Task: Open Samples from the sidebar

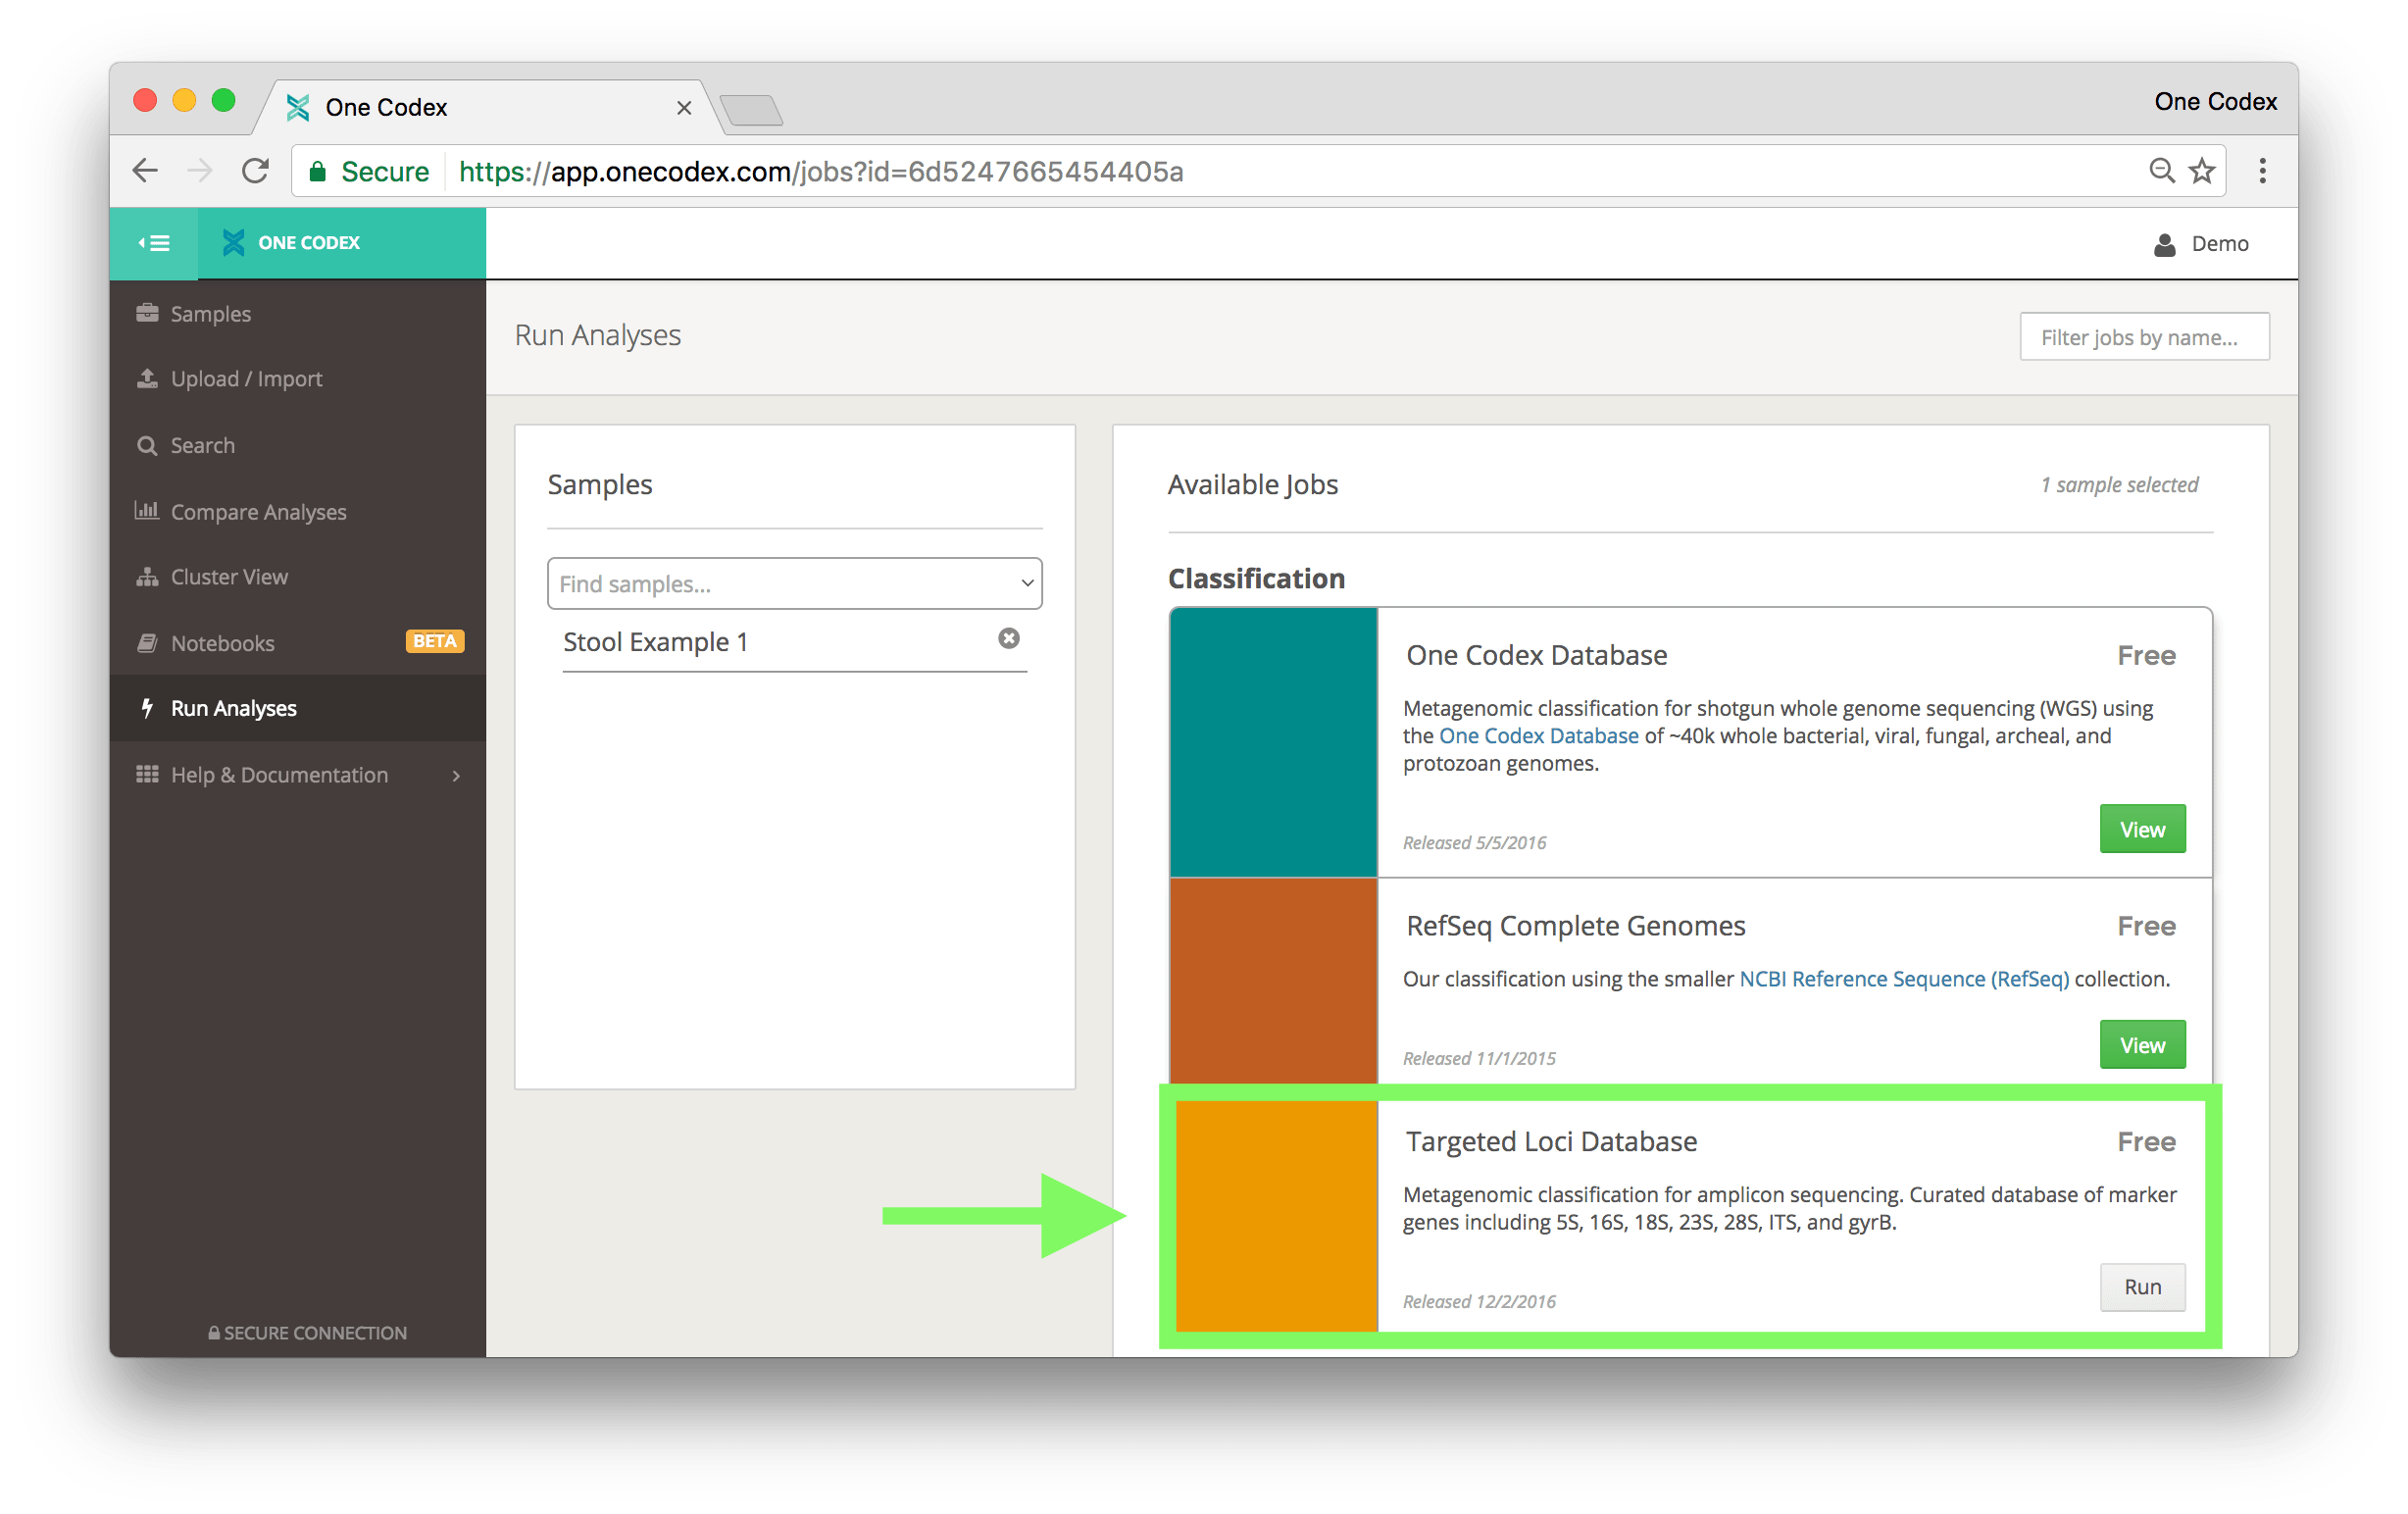Action: coord(297,314)
